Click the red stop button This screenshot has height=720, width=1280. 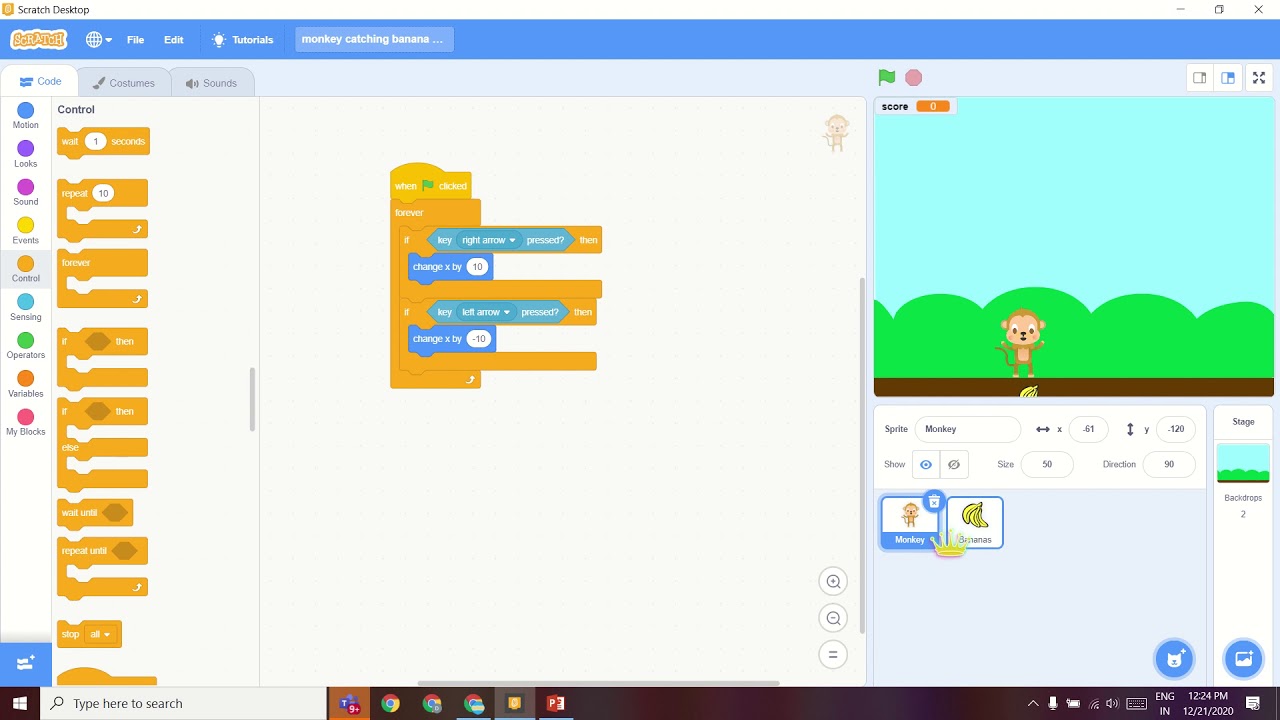913,77
